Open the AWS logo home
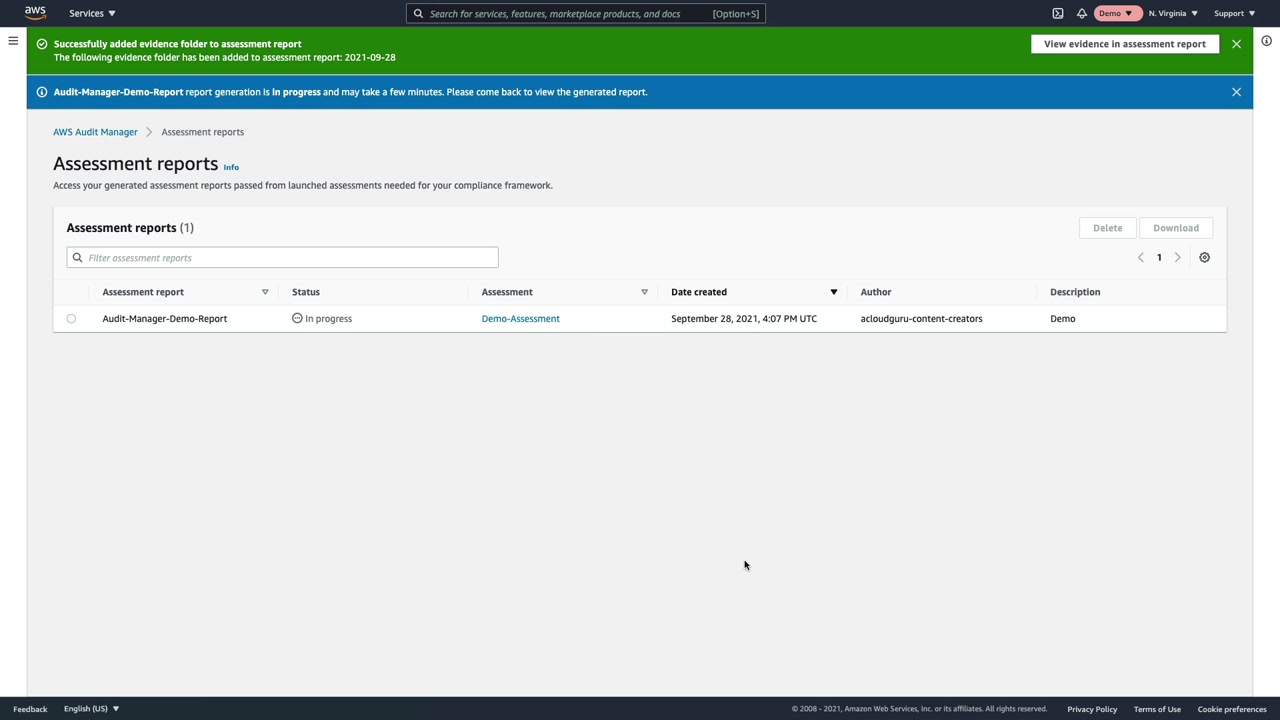1280x720 pixels. 35,13
